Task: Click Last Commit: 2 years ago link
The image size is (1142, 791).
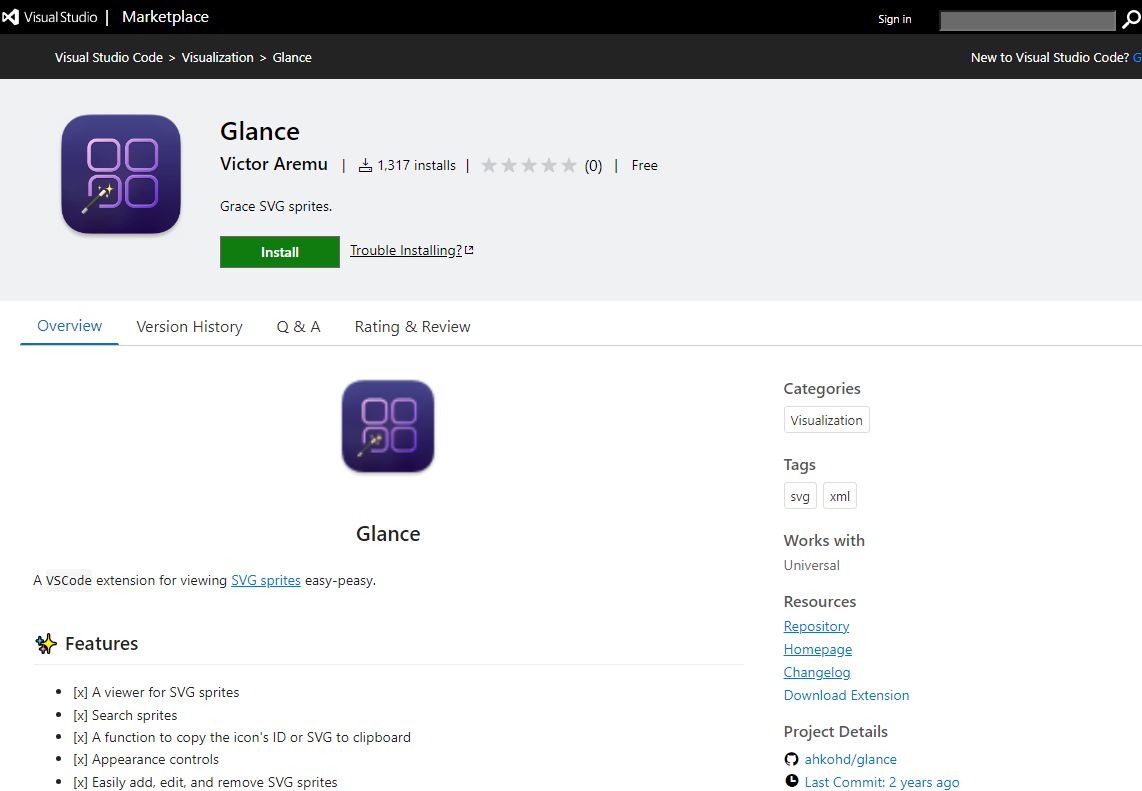Action: pyautogui.click(x=882, y=782)
